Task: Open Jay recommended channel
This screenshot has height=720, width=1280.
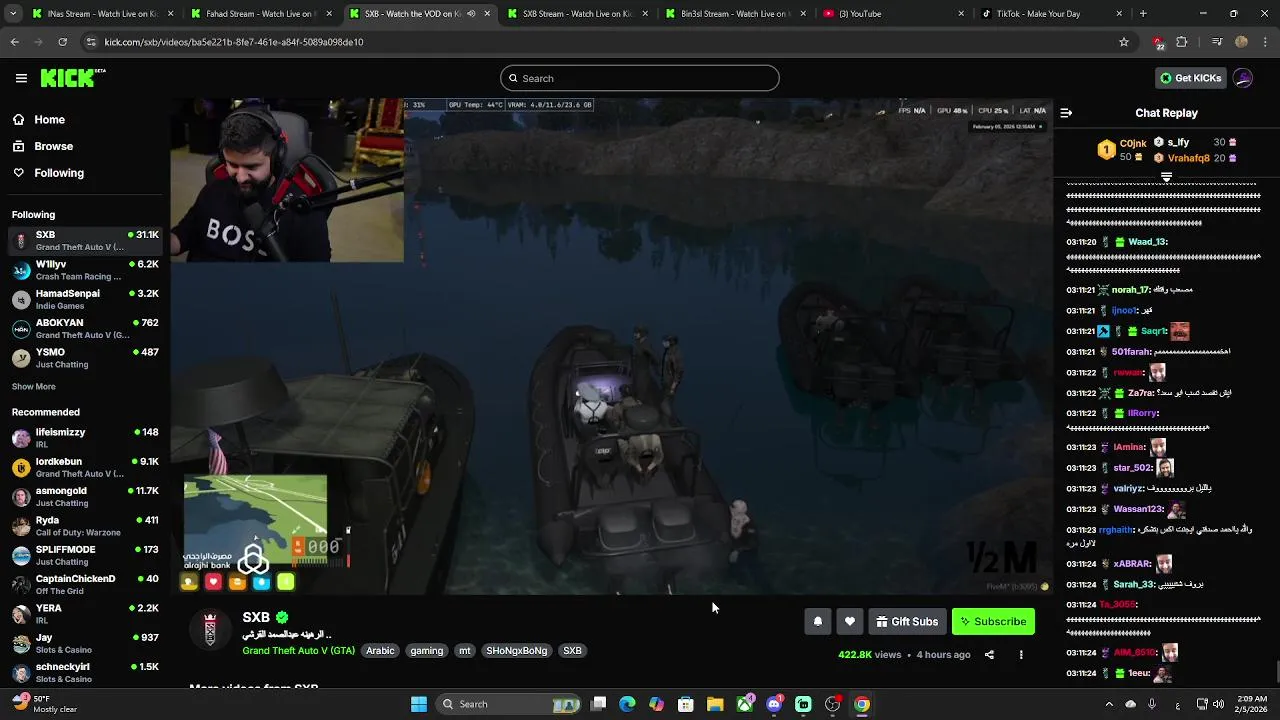Action: tap(85, 643)
